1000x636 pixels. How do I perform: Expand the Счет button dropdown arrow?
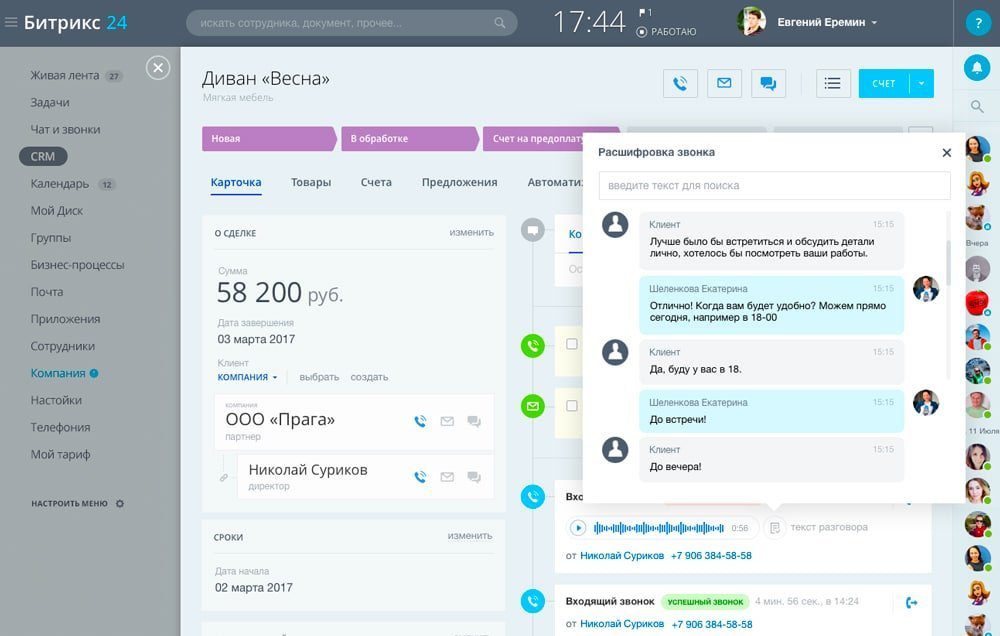921,84
